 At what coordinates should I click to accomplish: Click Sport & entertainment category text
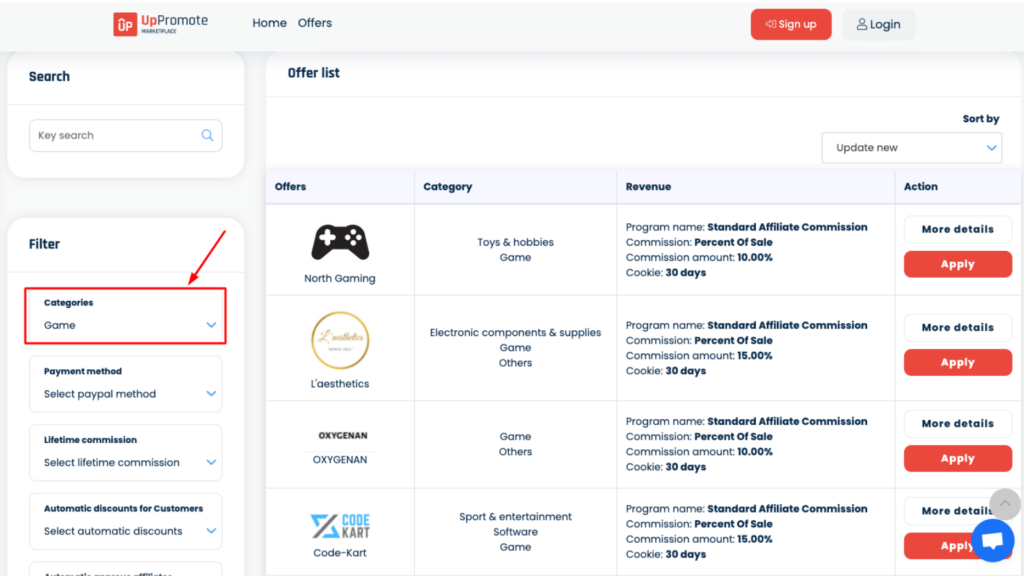(x=515, y=517)
